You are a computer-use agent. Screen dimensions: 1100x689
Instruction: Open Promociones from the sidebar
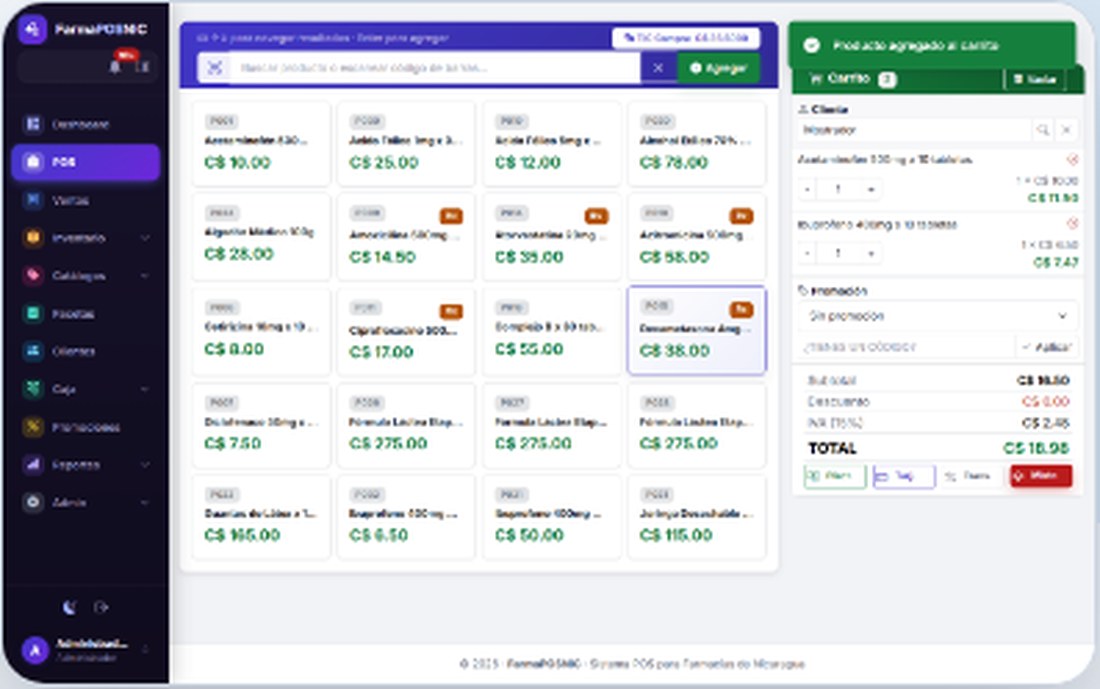pos(86,427)
